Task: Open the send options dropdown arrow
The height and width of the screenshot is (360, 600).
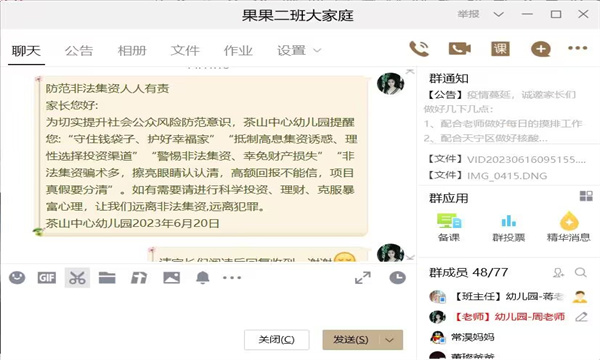Action: click(x=390, y=340)
